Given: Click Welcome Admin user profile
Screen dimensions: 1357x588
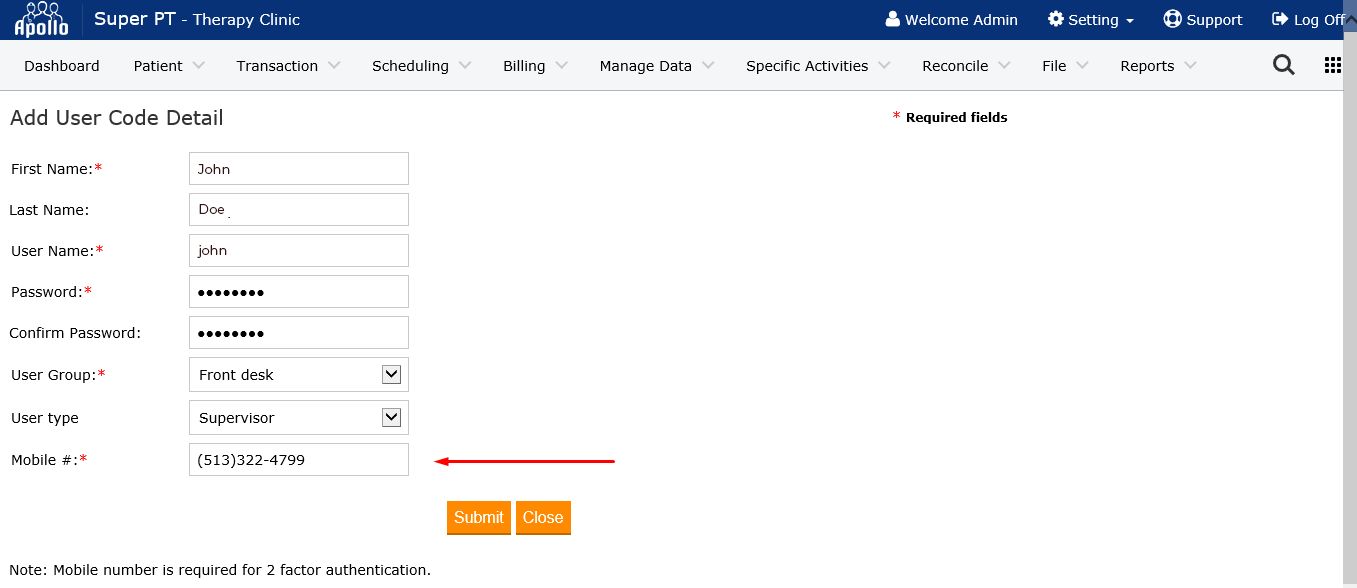Looking at the screenshot, I should [x=951, y=20].
